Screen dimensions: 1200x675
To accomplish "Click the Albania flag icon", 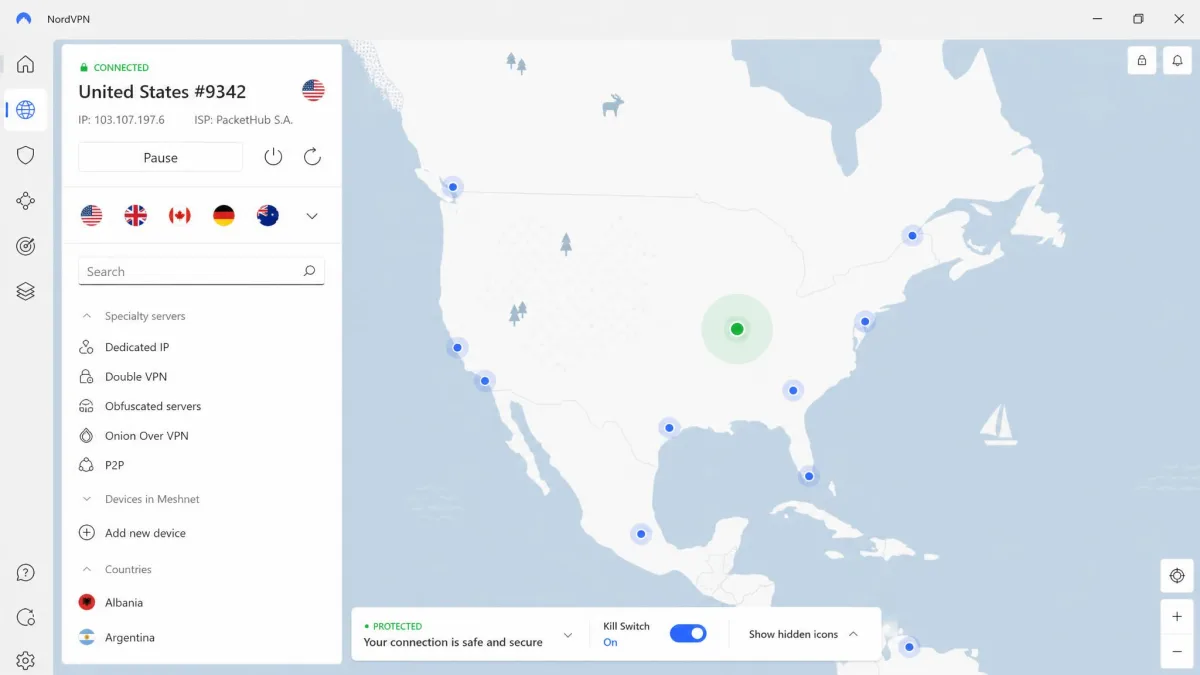I will (86, 602).
